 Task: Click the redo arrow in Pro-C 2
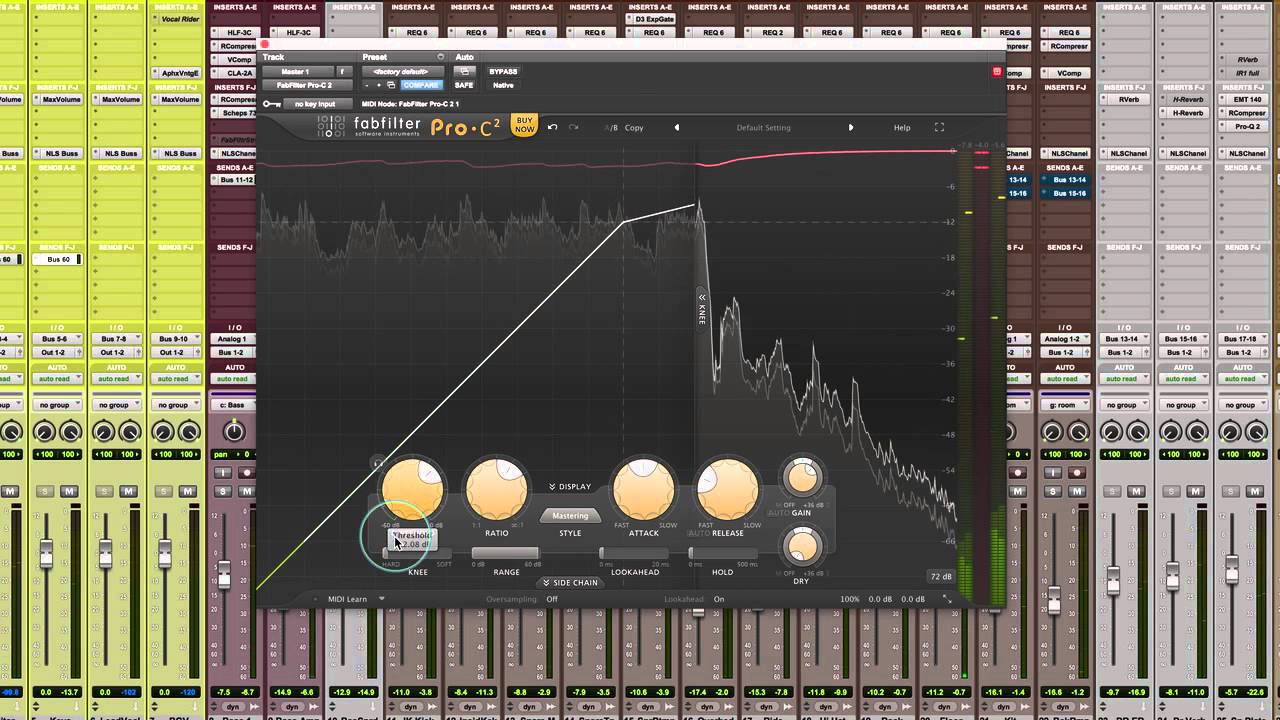click(x=575, y=127)
